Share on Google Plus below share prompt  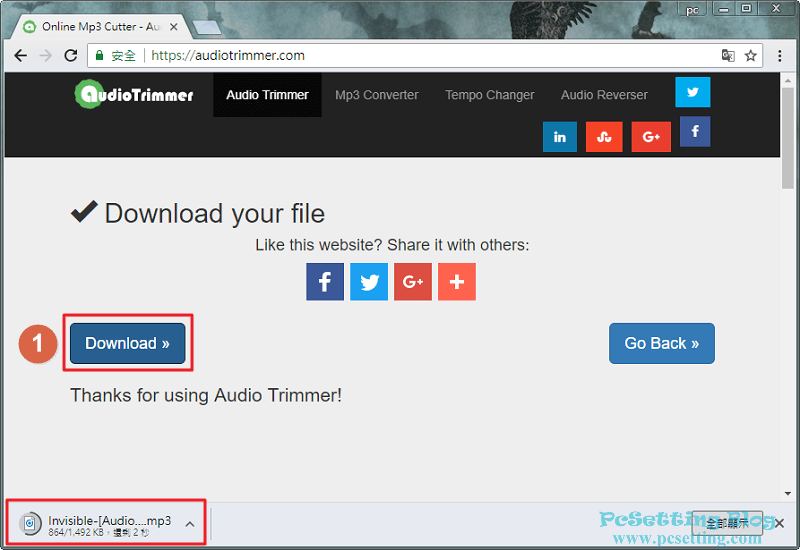[413, 282]
